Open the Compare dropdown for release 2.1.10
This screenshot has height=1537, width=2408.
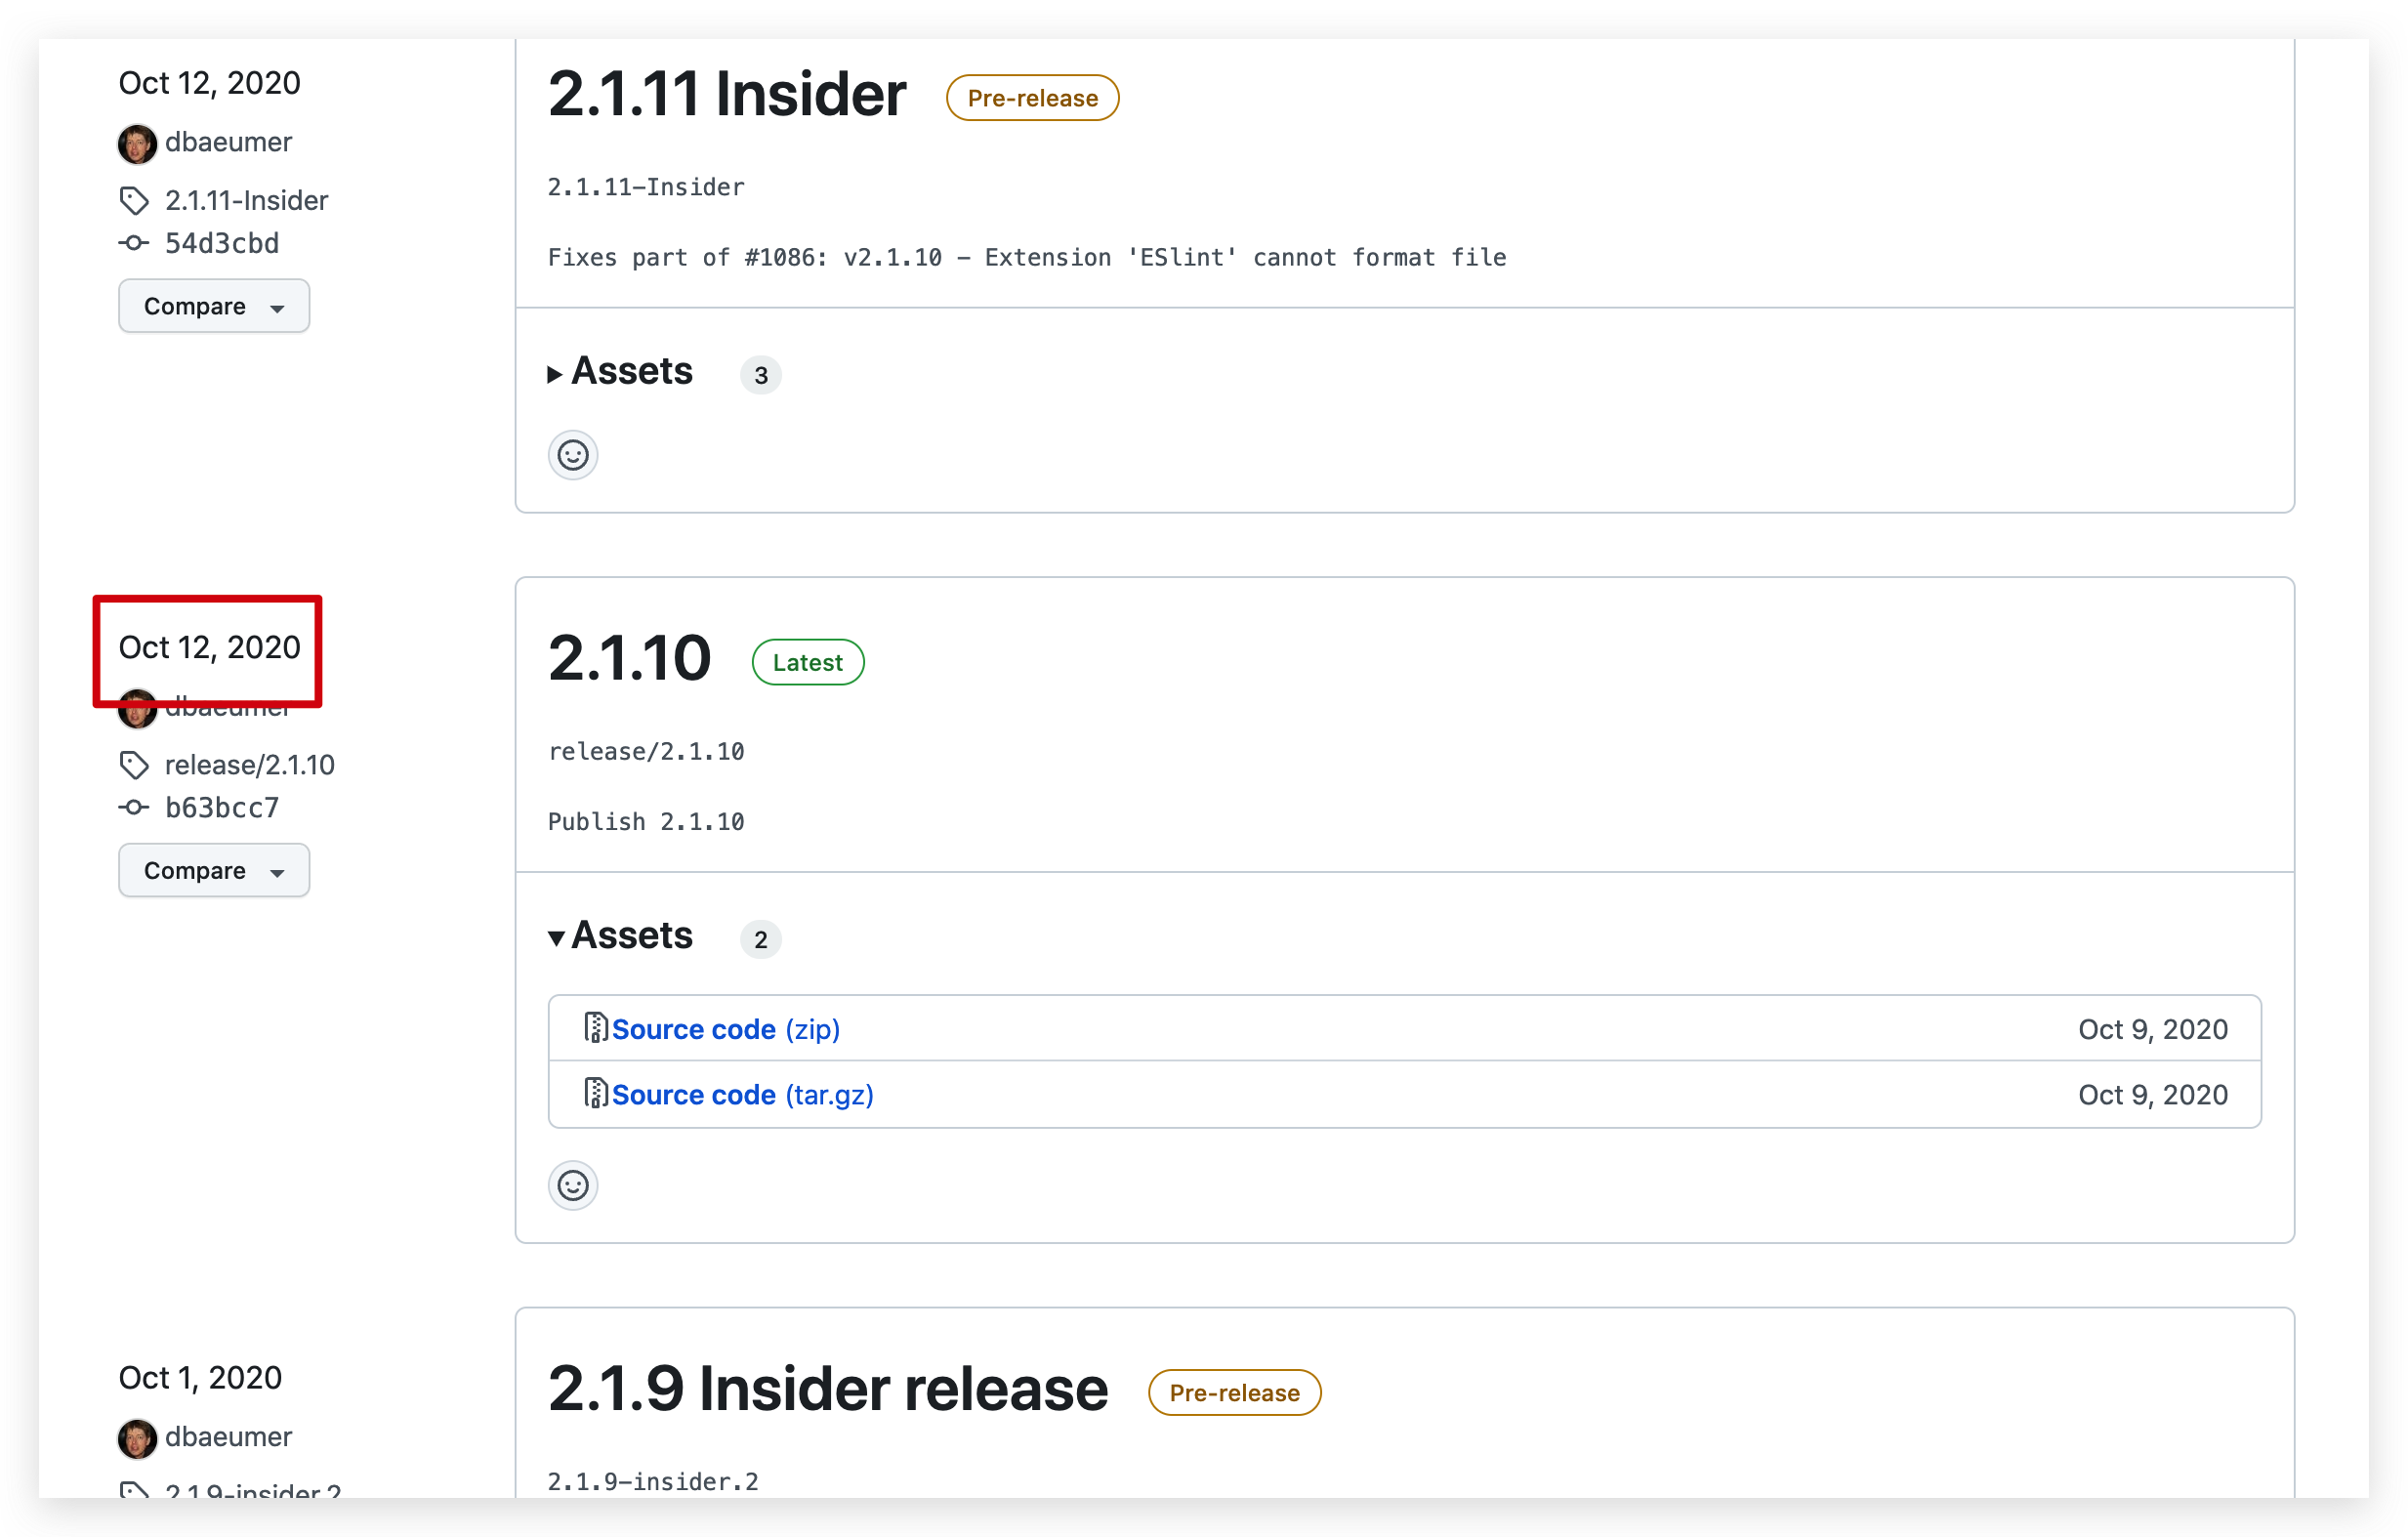[x=214, y=870]
